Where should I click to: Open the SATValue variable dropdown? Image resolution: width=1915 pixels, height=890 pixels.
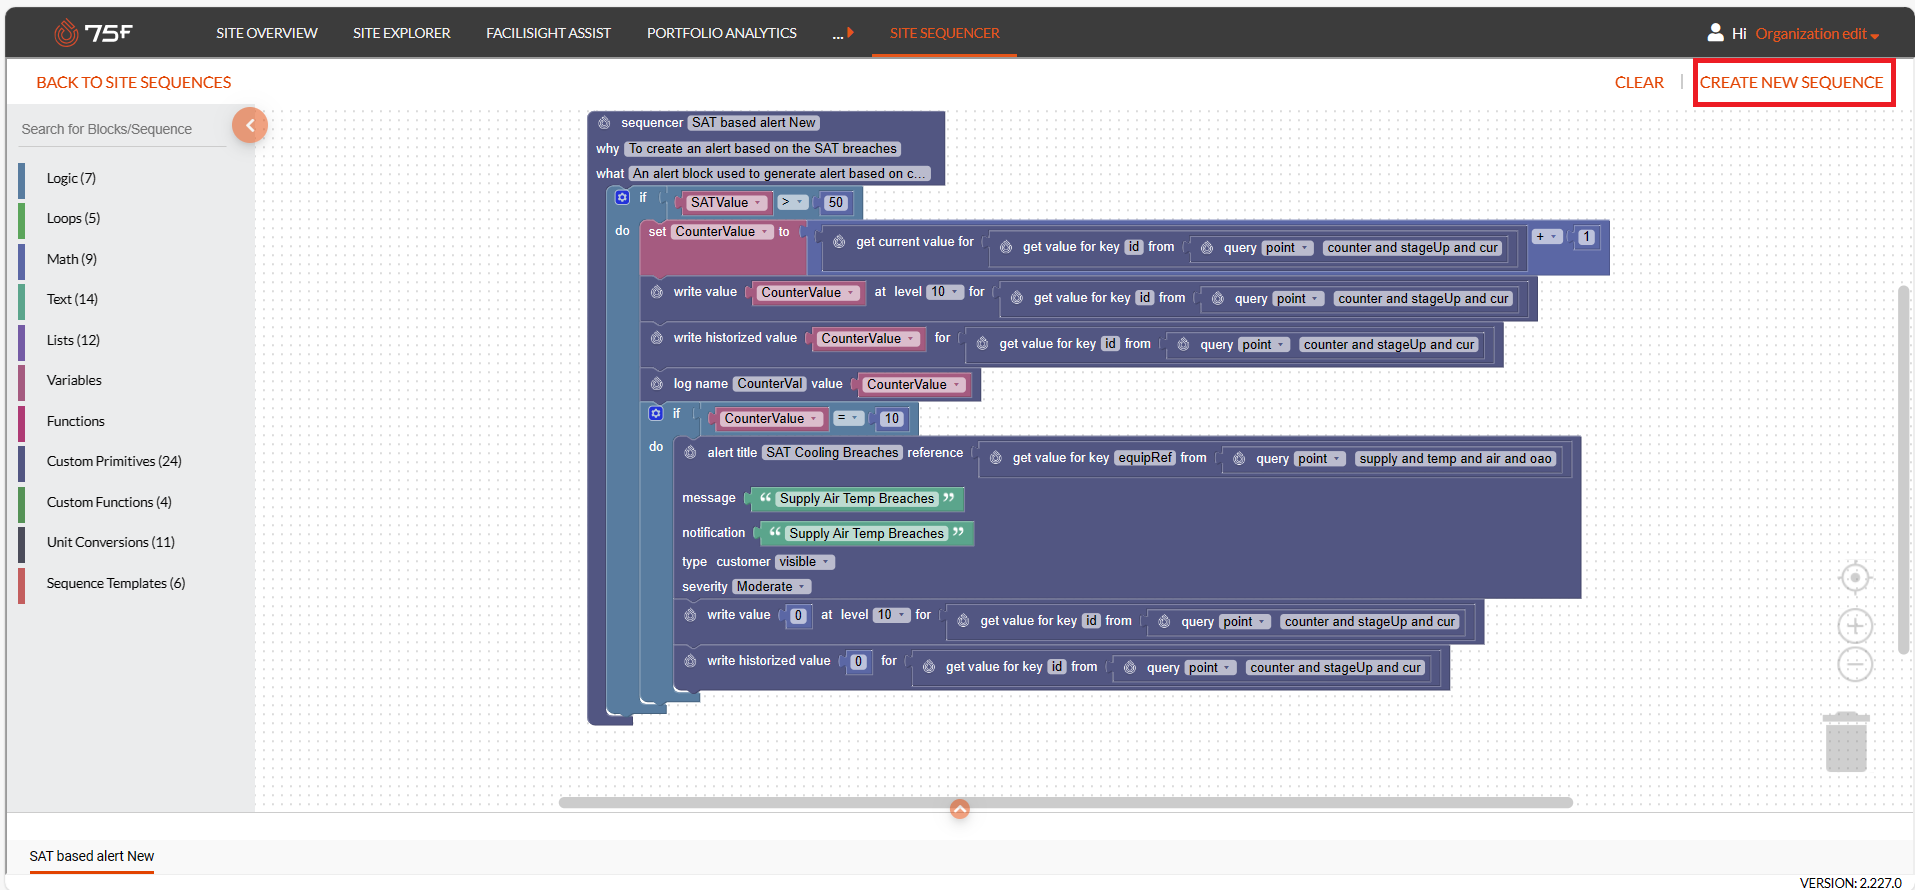click(727, 203)
